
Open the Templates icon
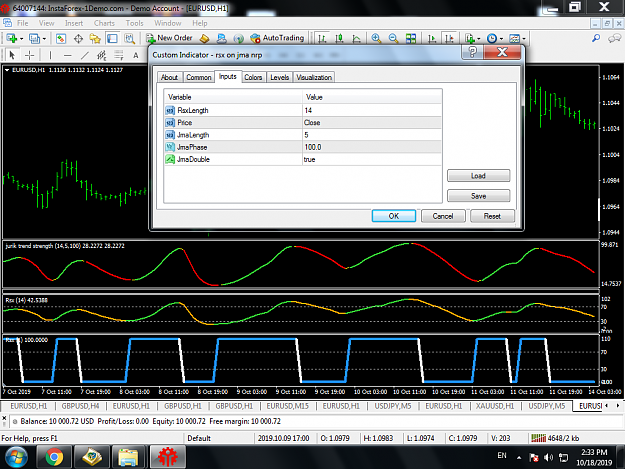coord(515,39)
